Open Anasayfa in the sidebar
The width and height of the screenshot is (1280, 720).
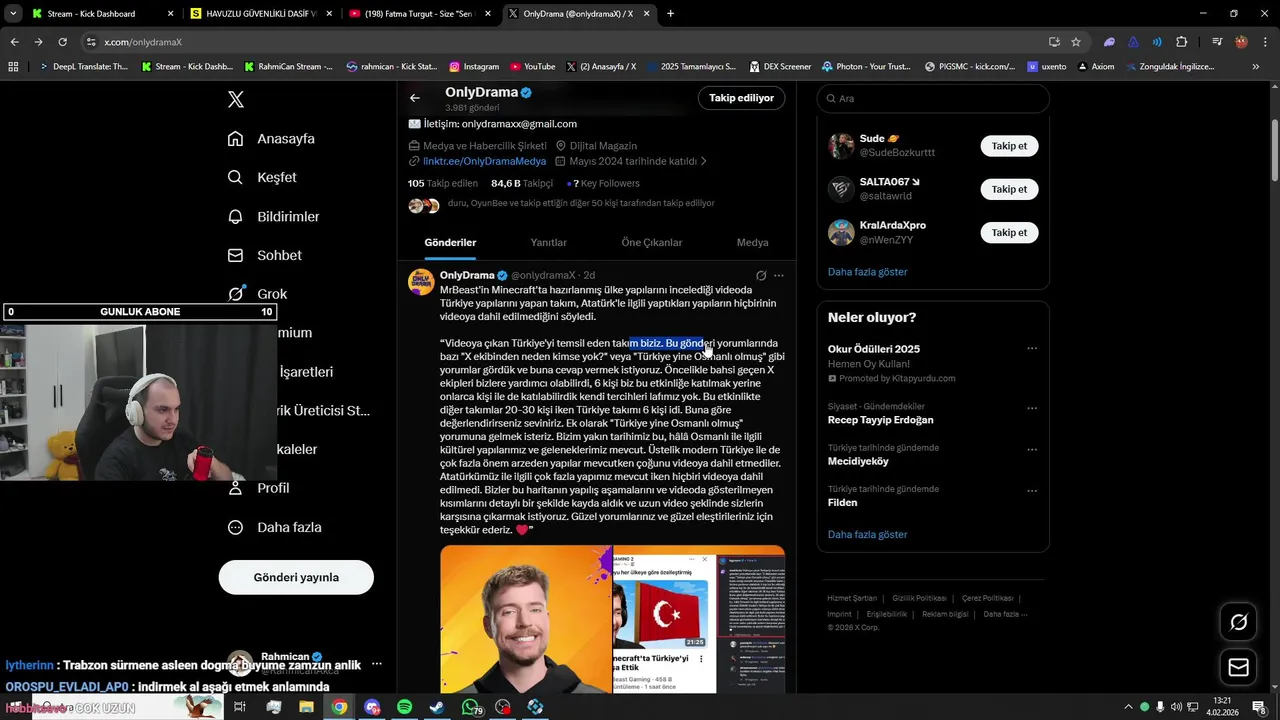click(271, 139)
